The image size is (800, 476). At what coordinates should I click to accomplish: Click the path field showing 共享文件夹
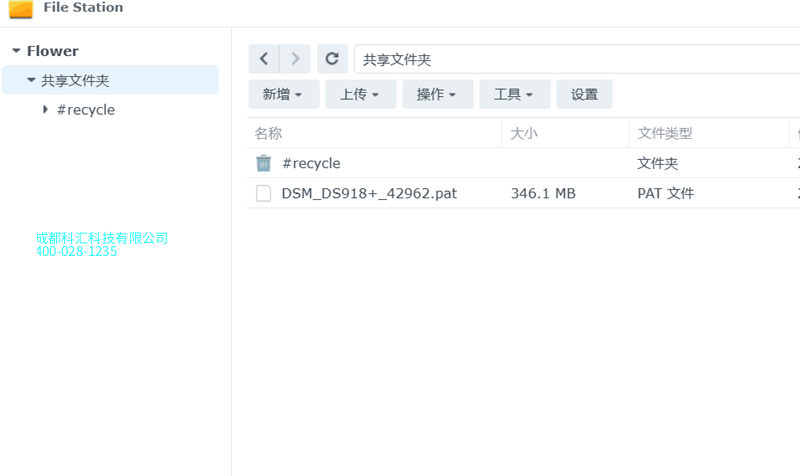(x=577, y=59)
